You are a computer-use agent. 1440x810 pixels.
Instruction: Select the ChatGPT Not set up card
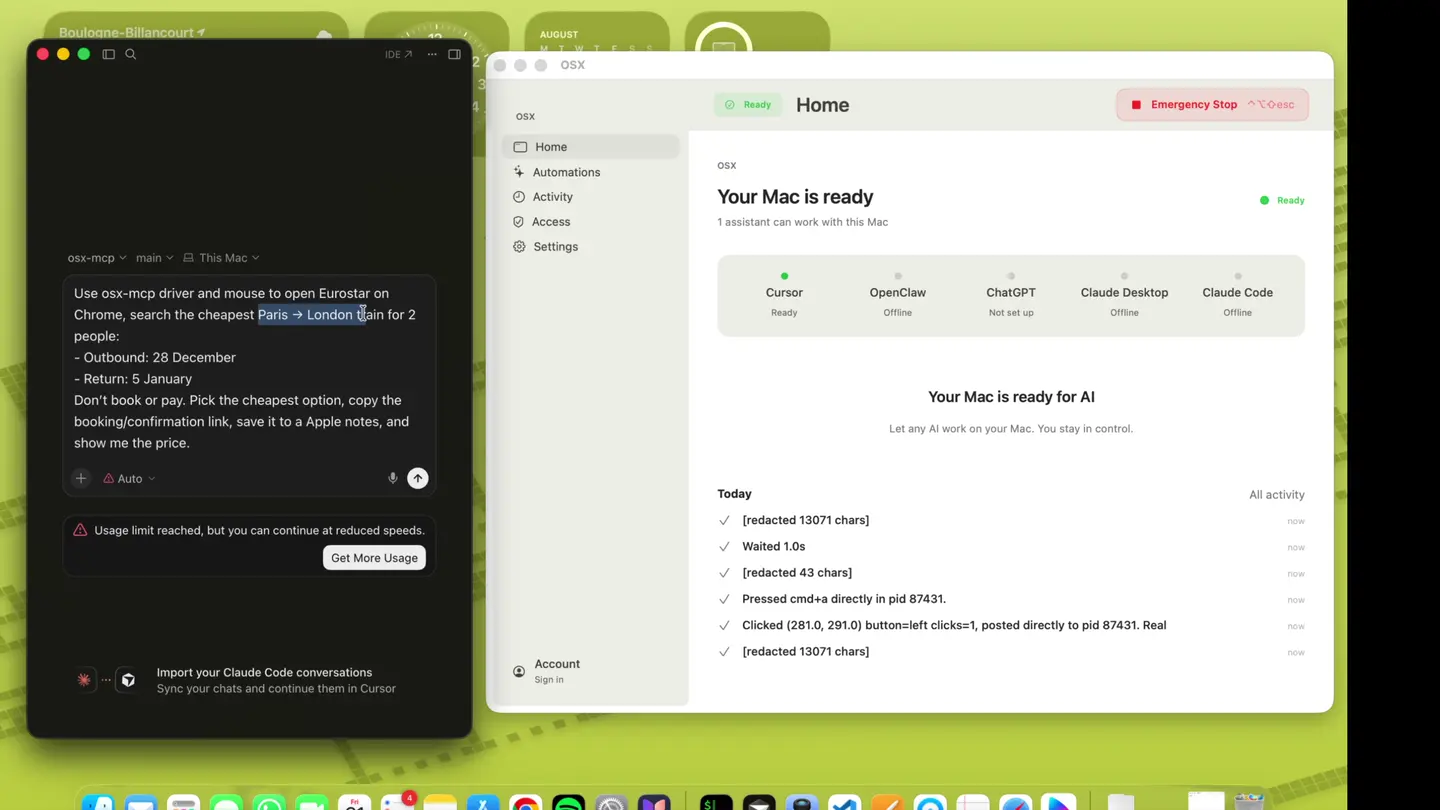coord(1010,296)
